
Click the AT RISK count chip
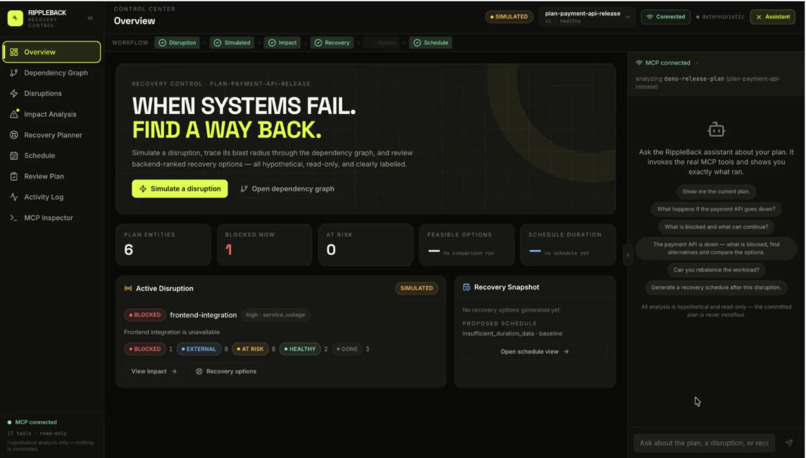(x=250, y=349)
